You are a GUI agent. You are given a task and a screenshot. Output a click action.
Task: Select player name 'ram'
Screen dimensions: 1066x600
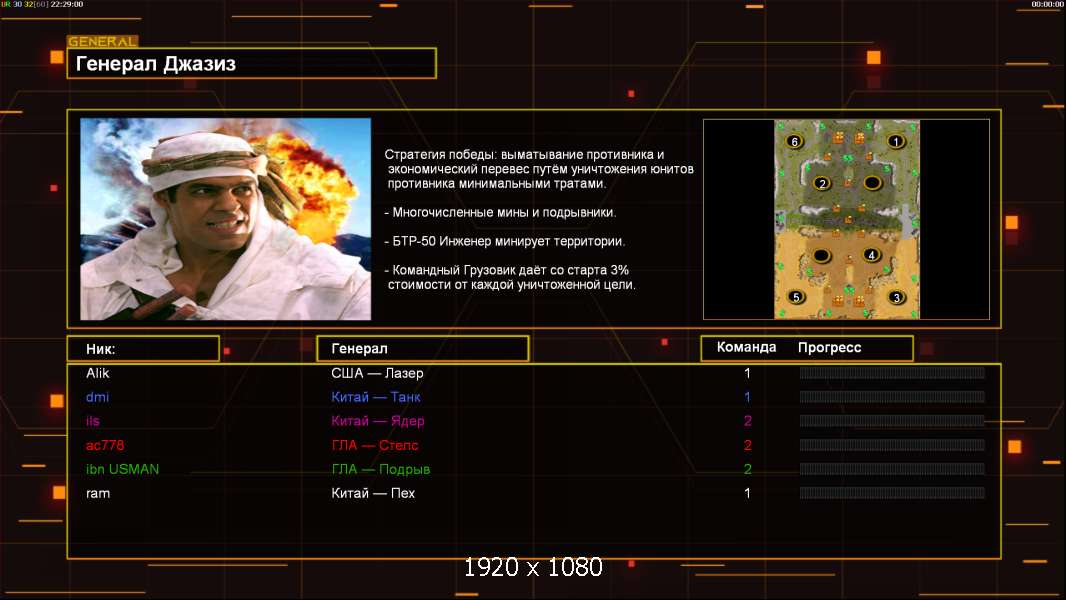98,493
